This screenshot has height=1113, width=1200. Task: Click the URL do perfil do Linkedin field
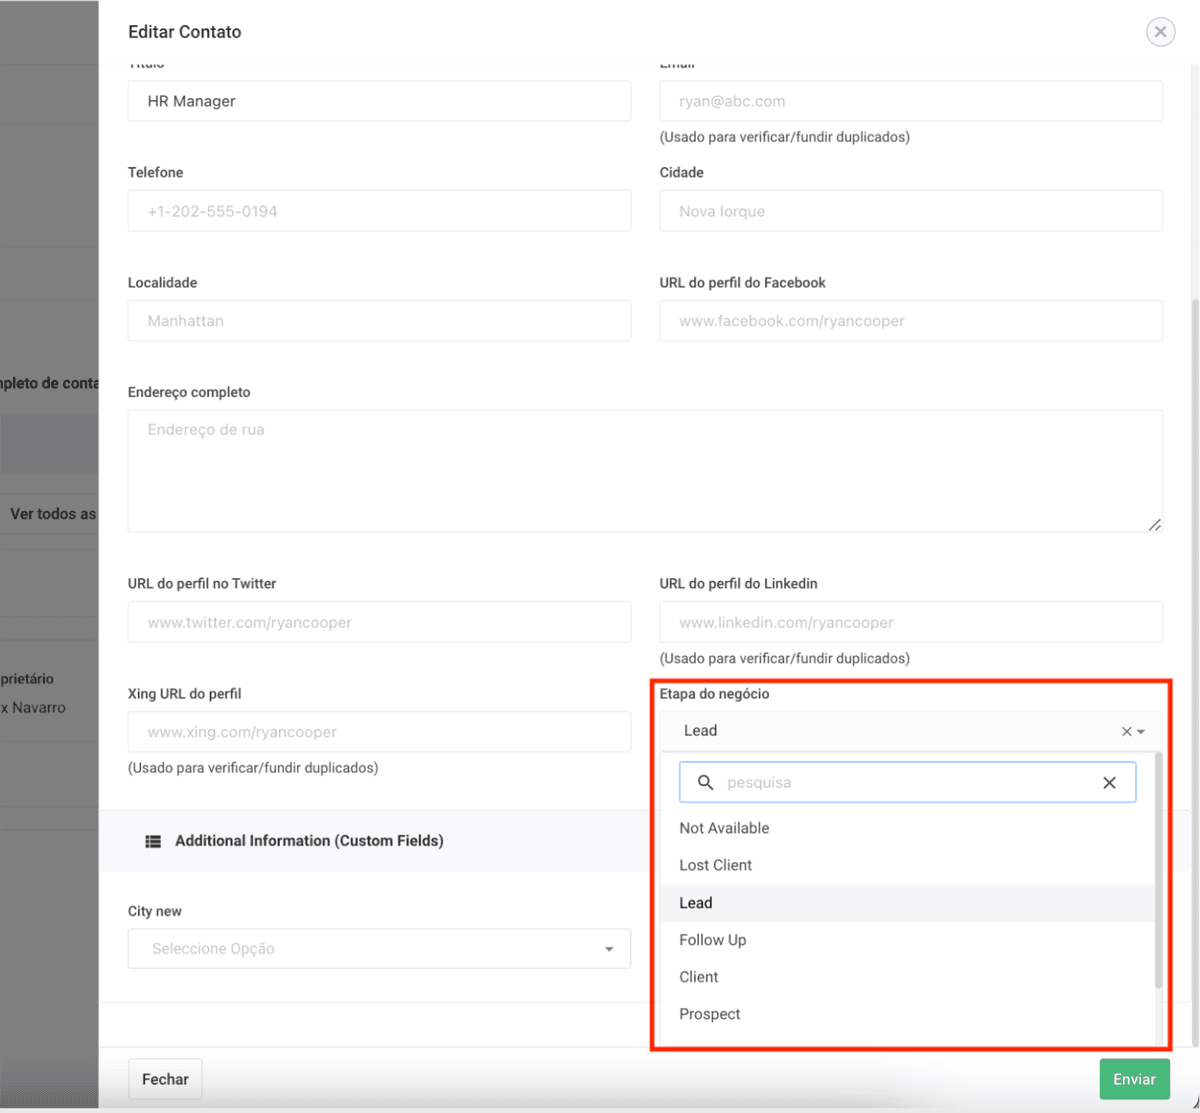click(910, 621)
